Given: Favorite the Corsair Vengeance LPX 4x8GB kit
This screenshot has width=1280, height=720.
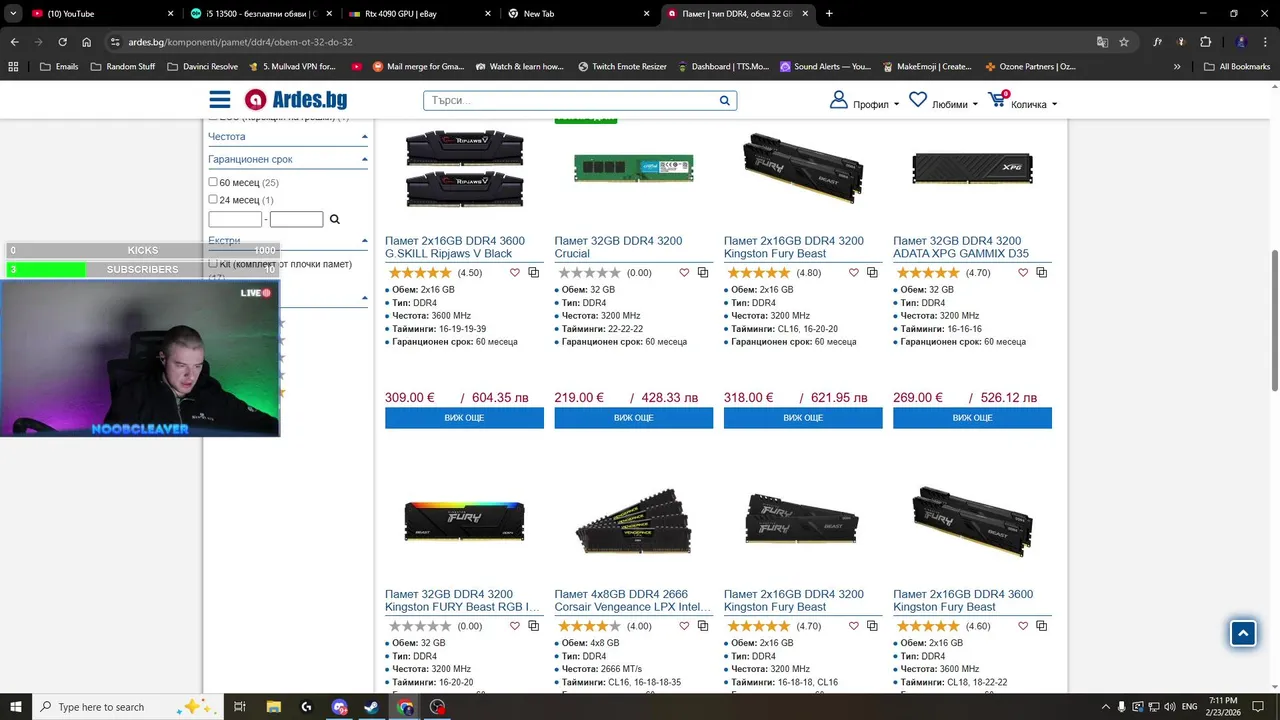Looking at the screenshot, I should click(685, 626).
